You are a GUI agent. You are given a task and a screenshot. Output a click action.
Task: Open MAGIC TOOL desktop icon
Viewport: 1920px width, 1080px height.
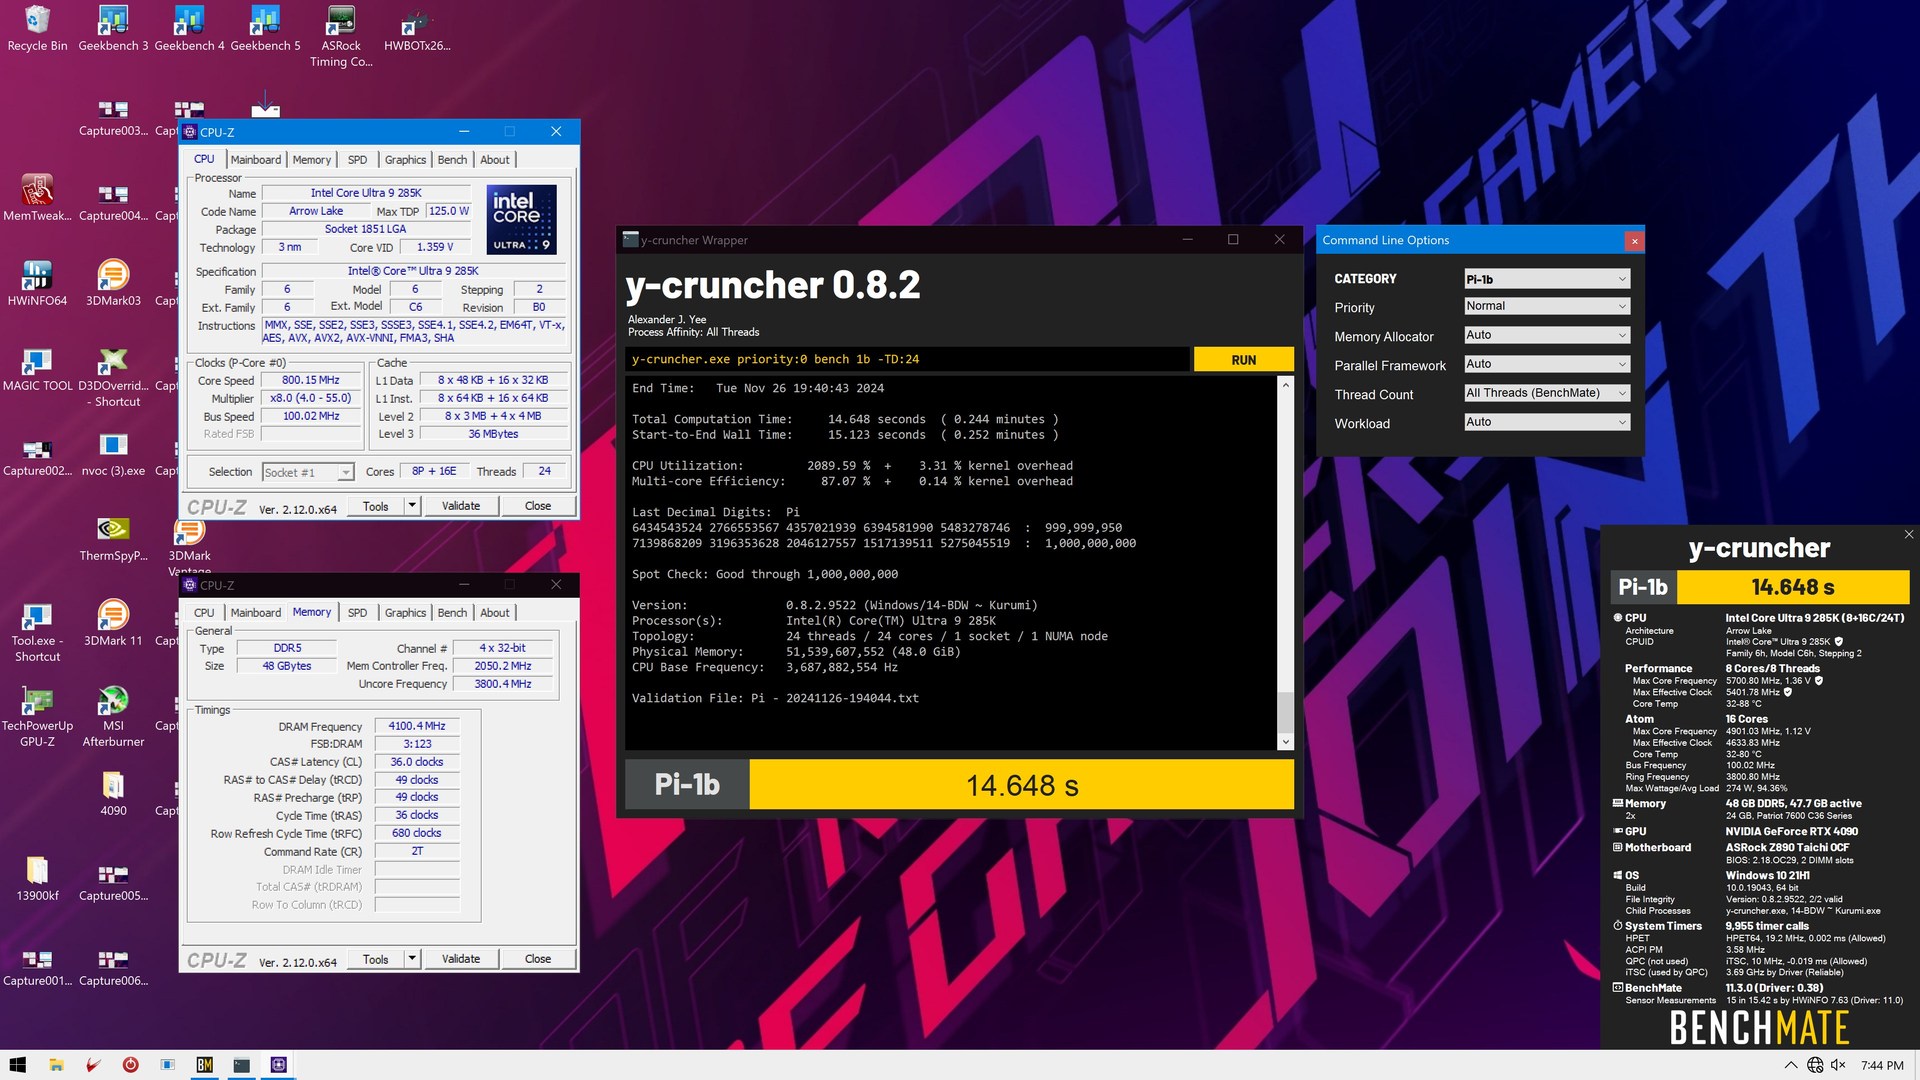(x=37, y=368)
